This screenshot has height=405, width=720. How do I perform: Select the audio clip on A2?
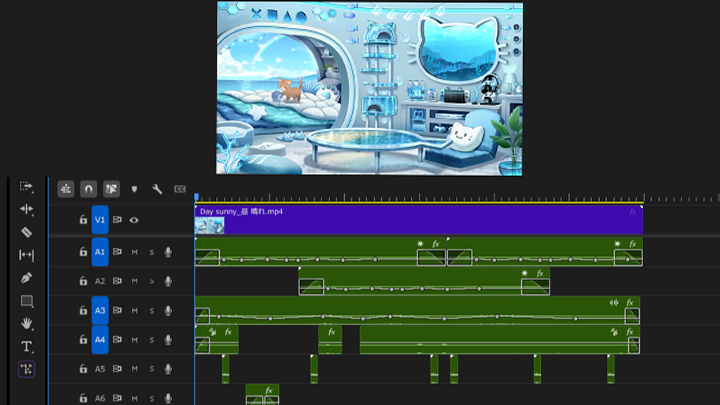[x=424, y=281]
